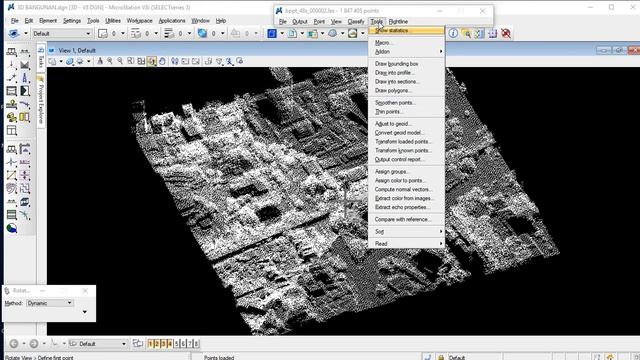Open MicroStation Applications menu
This screenshot has height=360, width=640.
point(172,21)
